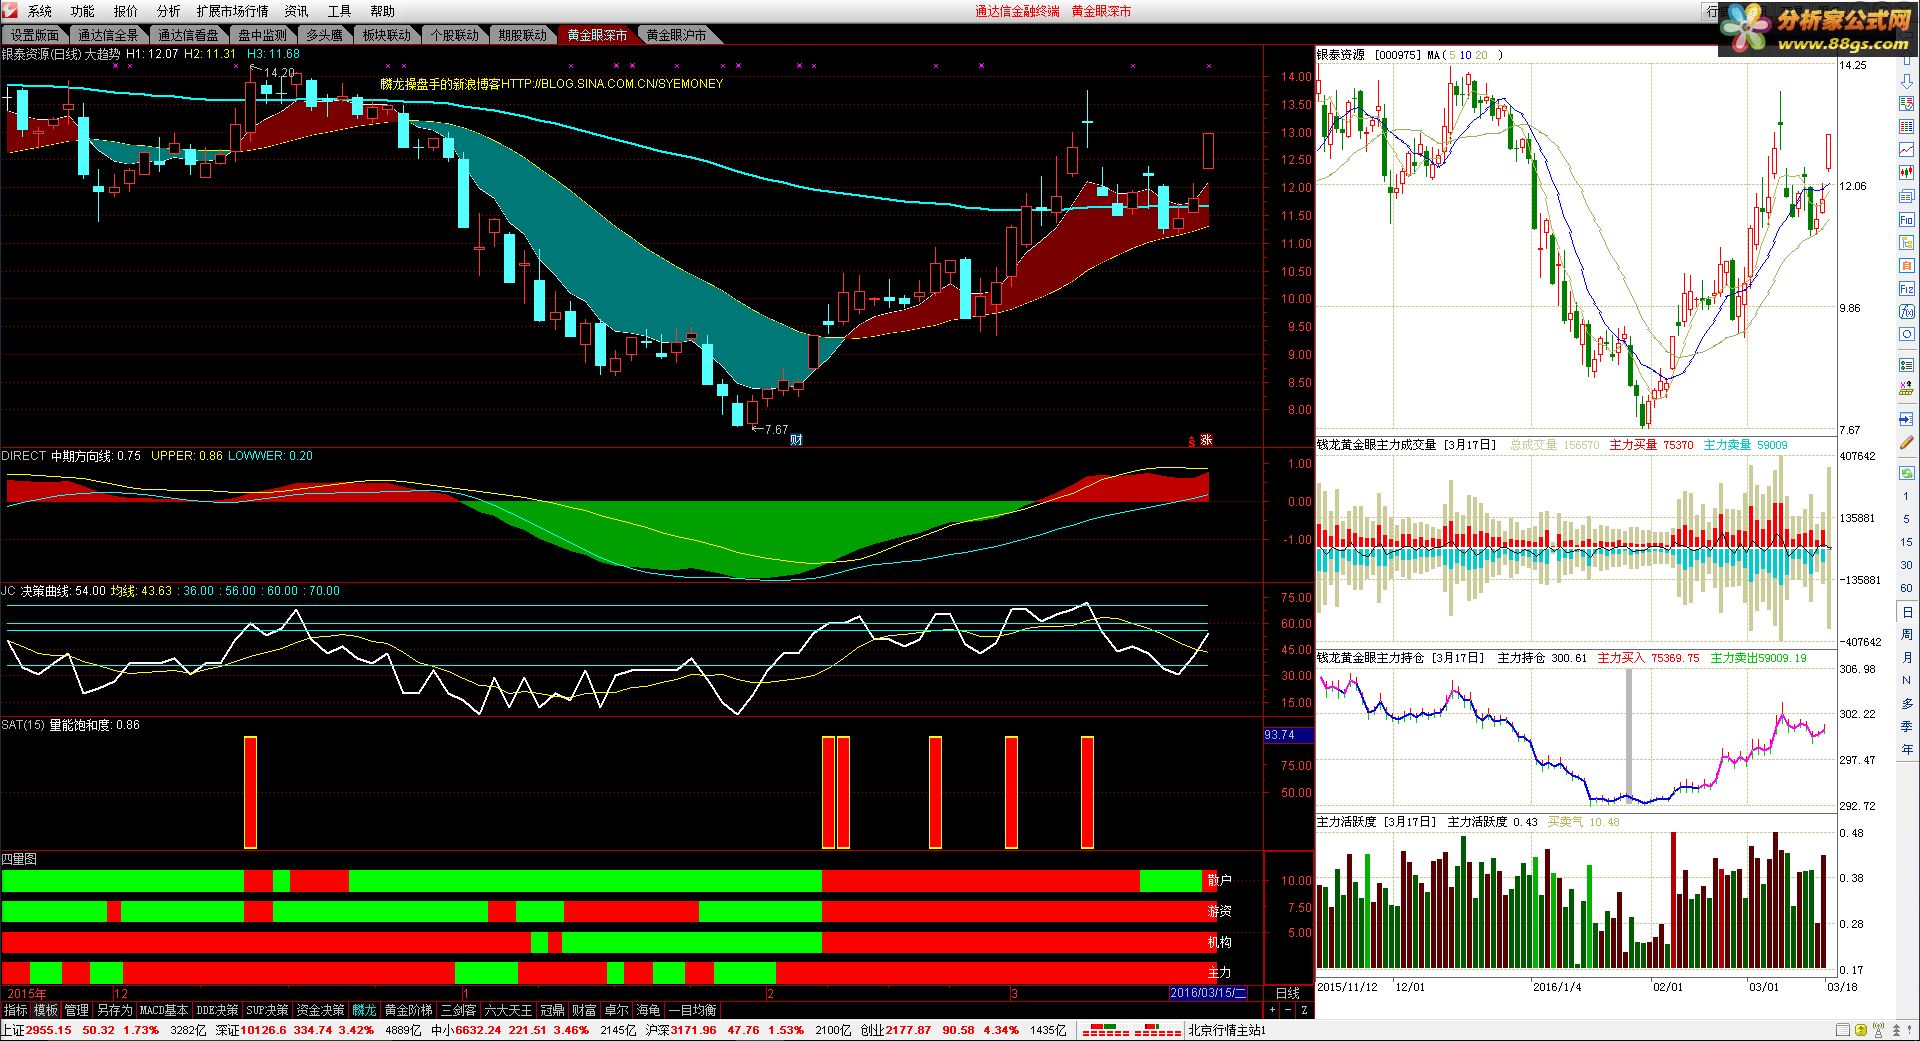Switch to 1-minute period
Viewport: 1920px width, 1041px height.
pos(1906,497)
